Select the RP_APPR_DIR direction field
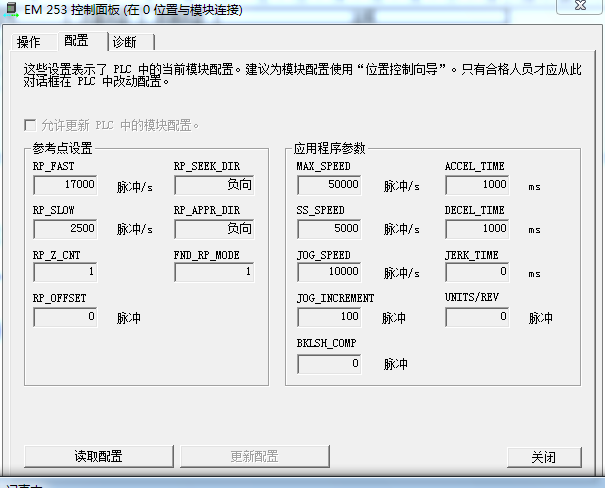 214,229
